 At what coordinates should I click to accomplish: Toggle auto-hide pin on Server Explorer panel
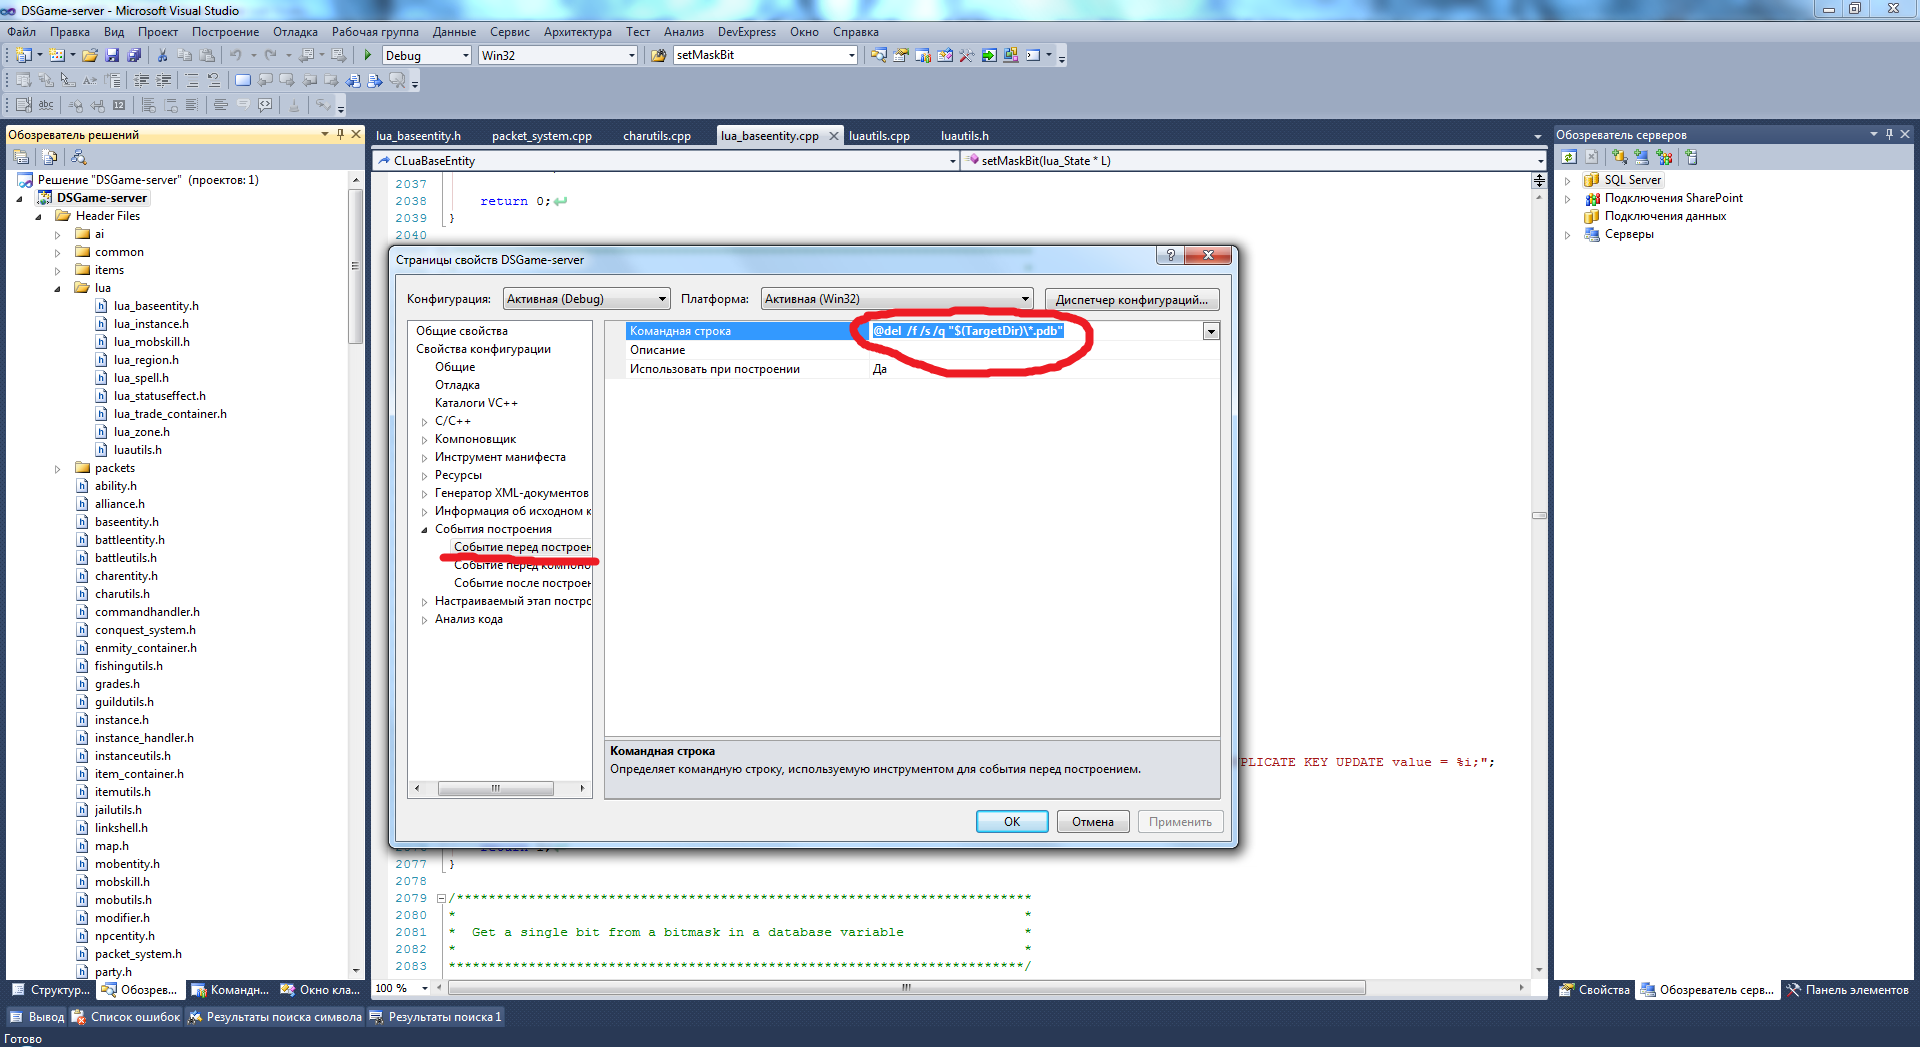(1889, 134)
